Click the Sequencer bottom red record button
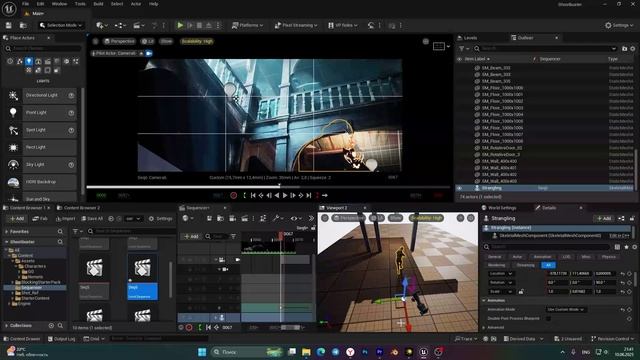The height and width of the screenshot is (360, 640). pos(189,327)
